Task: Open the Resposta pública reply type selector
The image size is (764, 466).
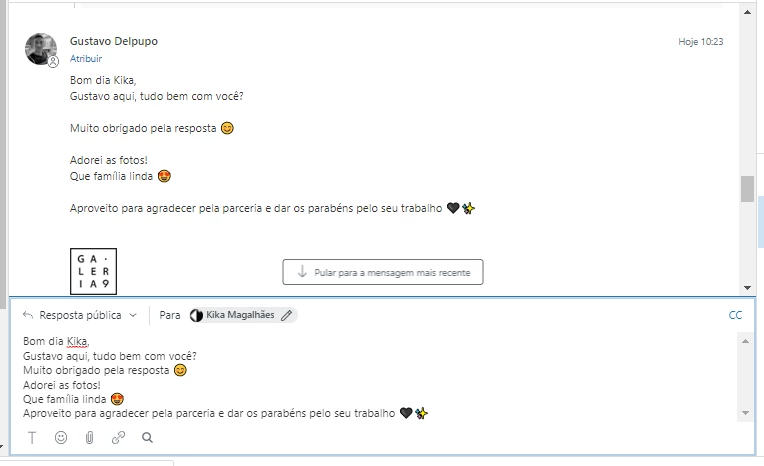Action: click(x=80, y=315)
